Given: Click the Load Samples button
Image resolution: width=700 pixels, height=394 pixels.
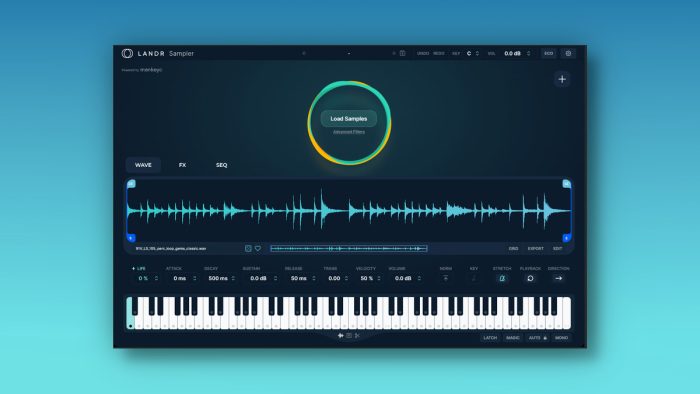Looking at the screenshot, I should [349, 119].
